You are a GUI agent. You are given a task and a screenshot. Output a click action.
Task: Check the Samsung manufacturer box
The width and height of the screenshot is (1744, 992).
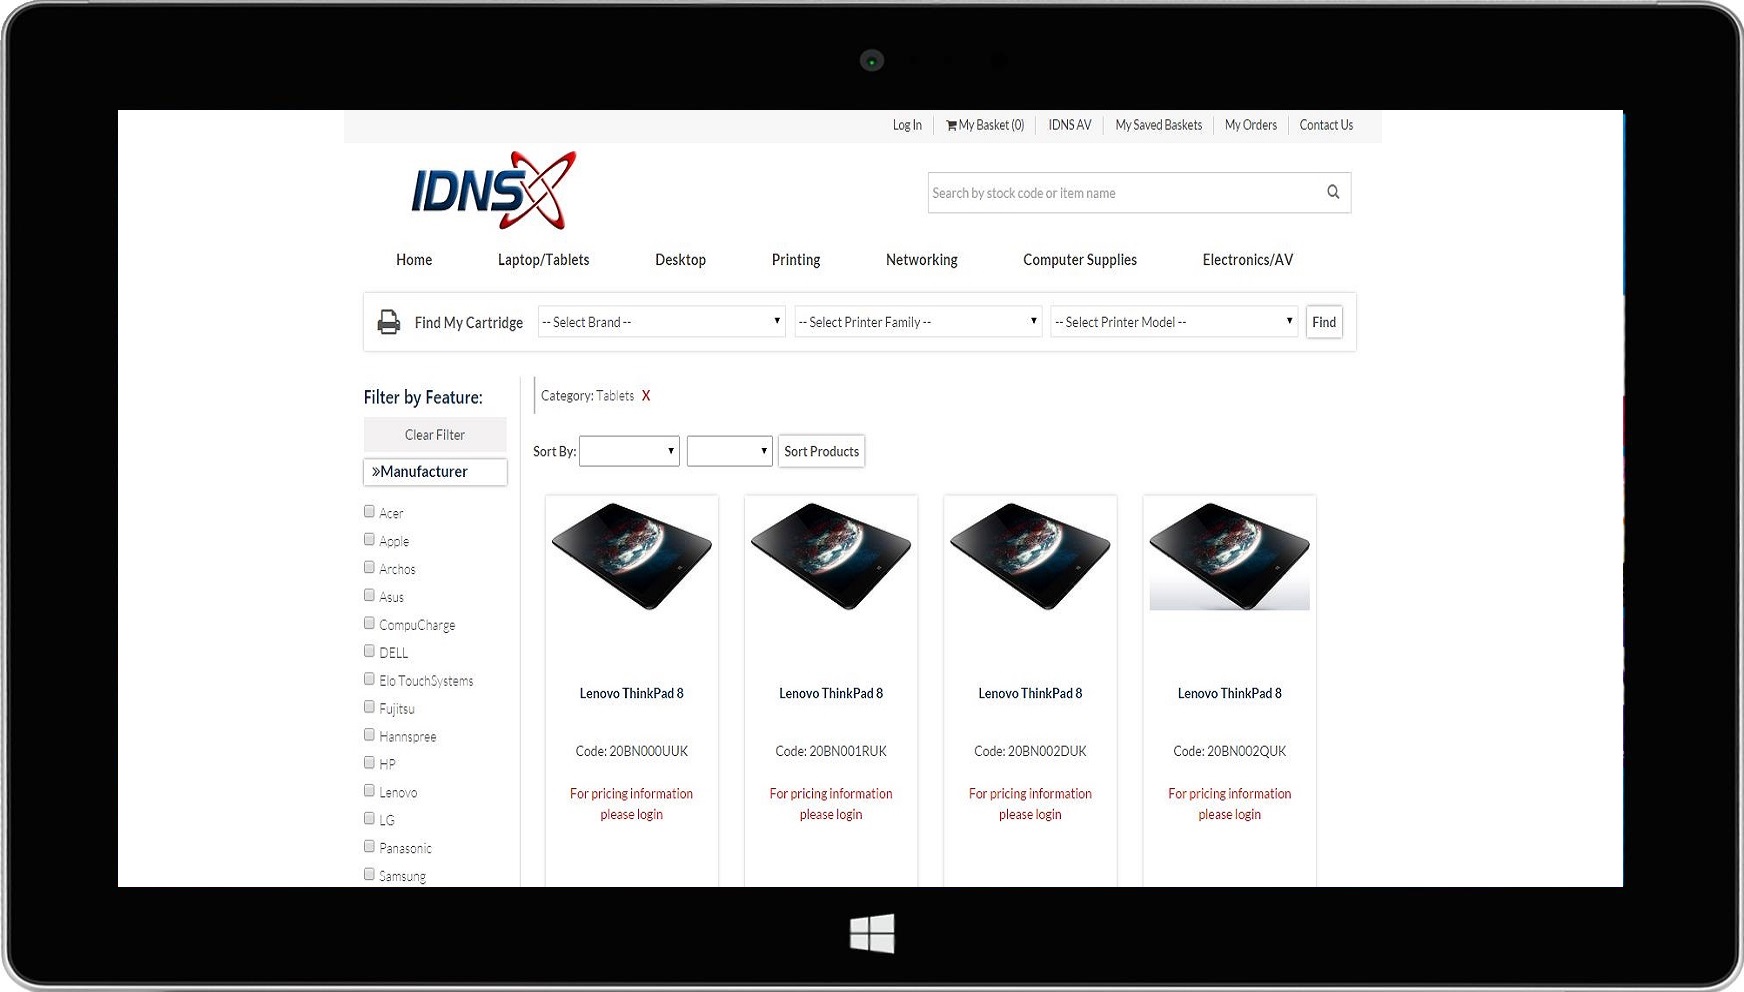(x=369, y=874)
